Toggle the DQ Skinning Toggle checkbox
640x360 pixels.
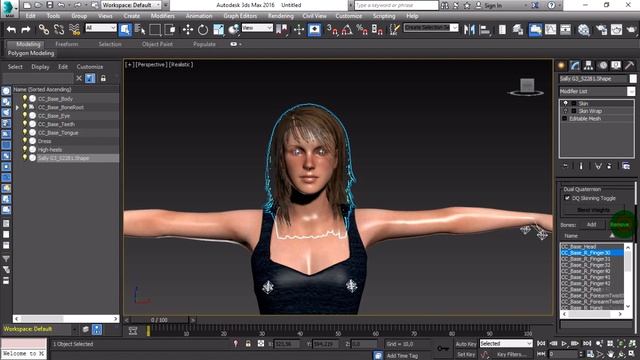(567, 198)
